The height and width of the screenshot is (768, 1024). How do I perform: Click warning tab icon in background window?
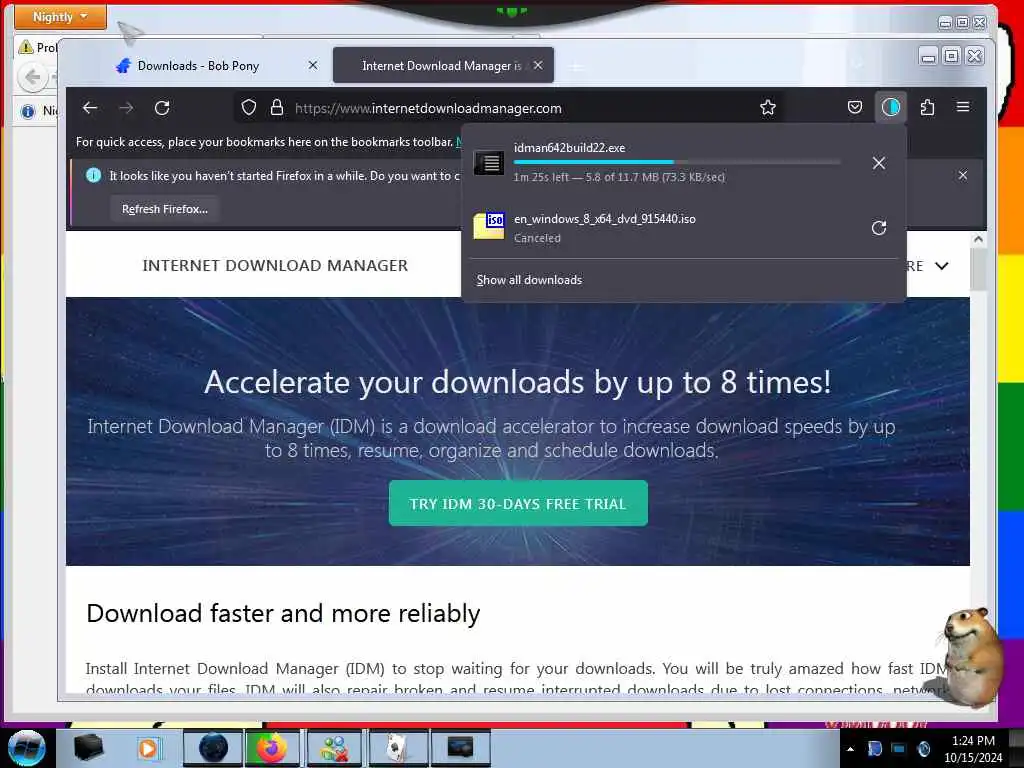click(x=26, y=47)
